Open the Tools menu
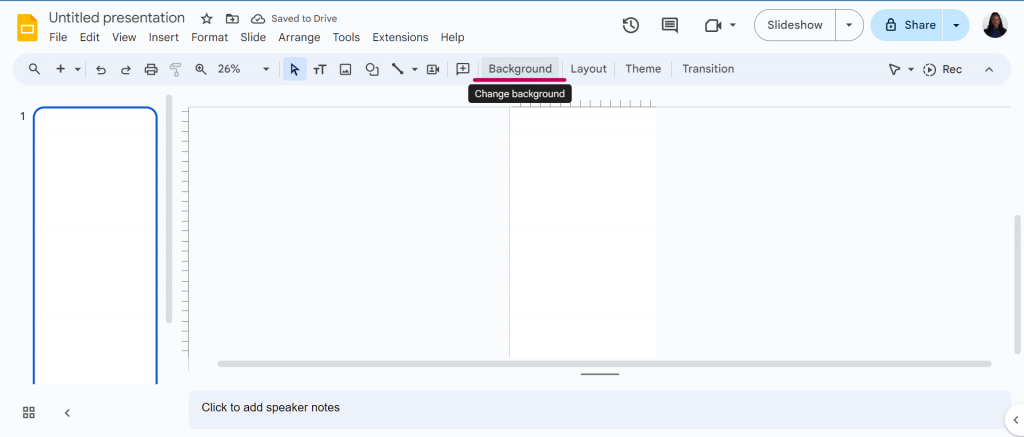Screen dimensions: 1024x437 [x=346, y=37]
